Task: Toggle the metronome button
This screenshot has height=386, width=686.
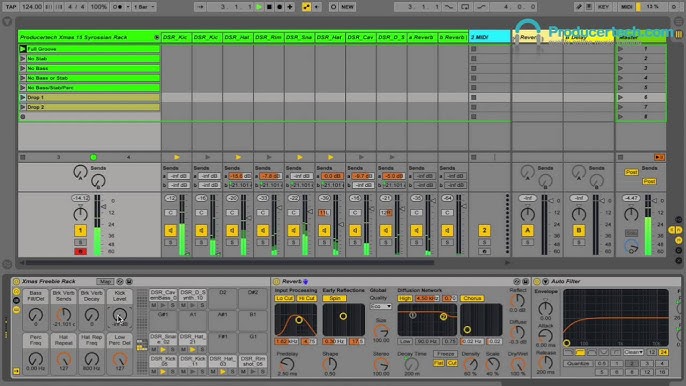Action: click(x=118, y=7)
